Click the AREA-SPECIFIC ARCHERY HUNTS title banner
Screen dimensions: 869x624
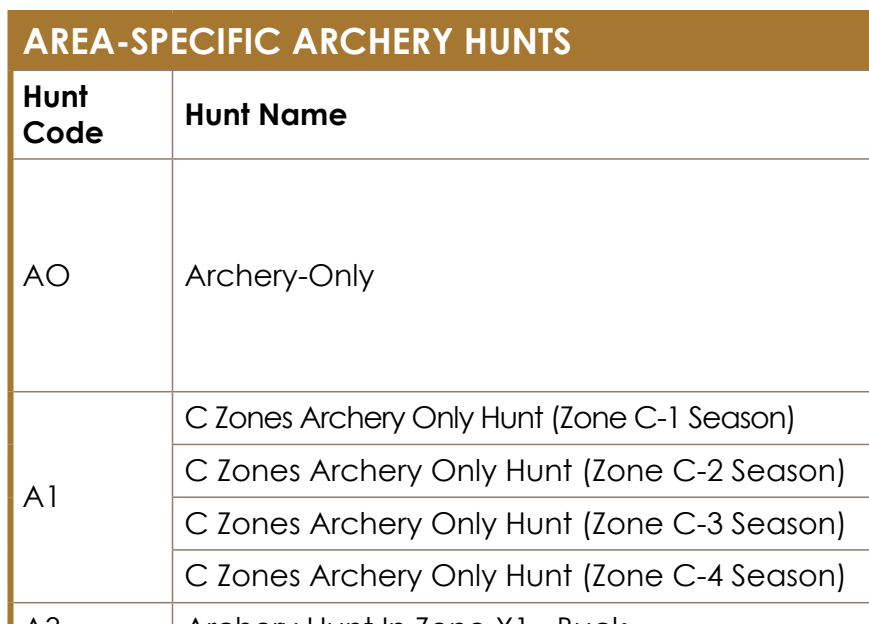(438, 40)
